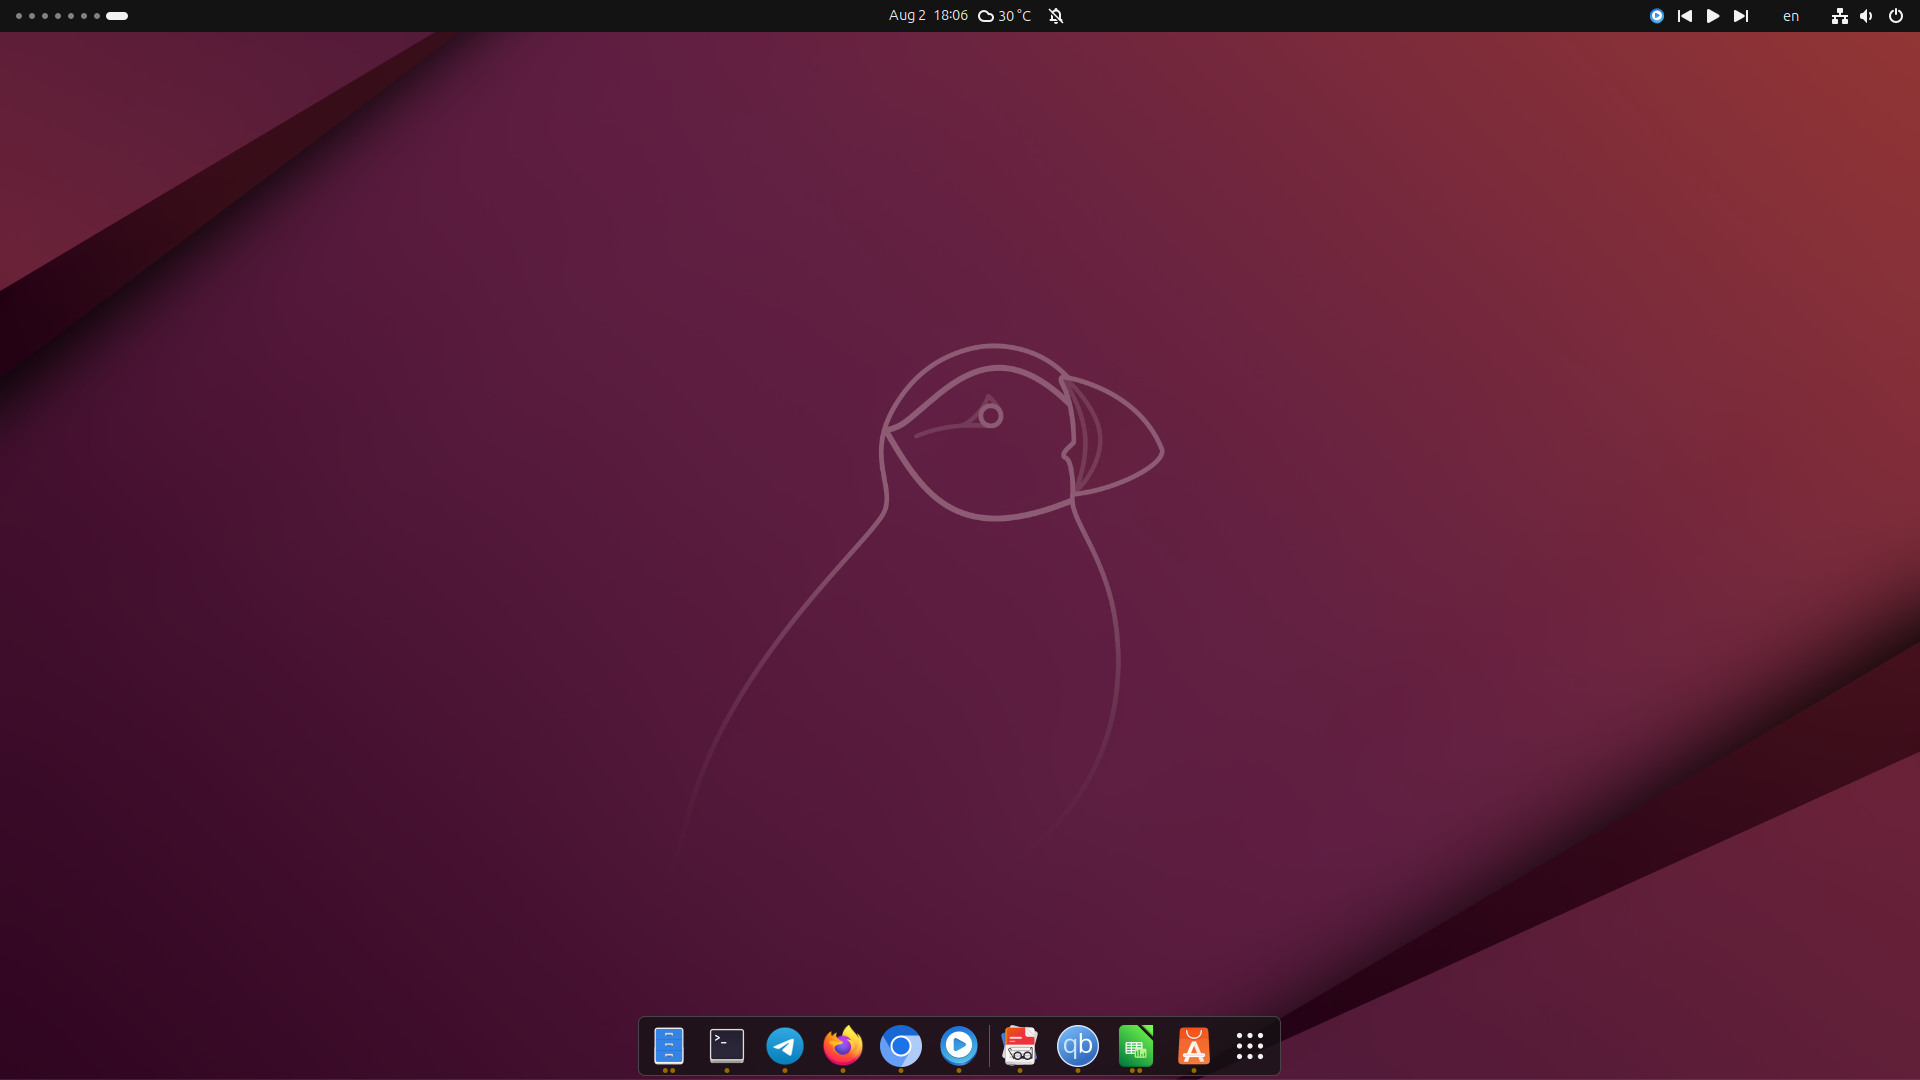Open the 30 °C weather indicator
This screenshot has height=1080, width=1920.
[x=1005, y=16]
